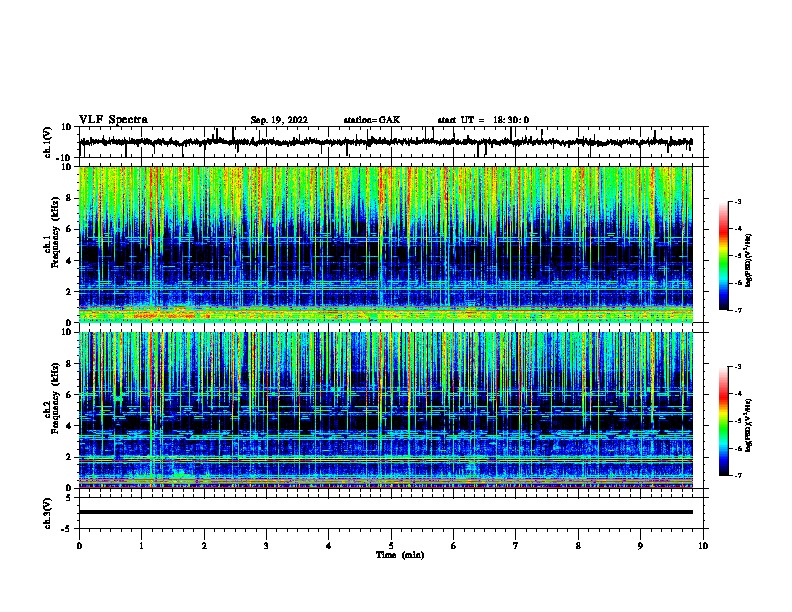Select the ch.3(V) axis label

47,513
